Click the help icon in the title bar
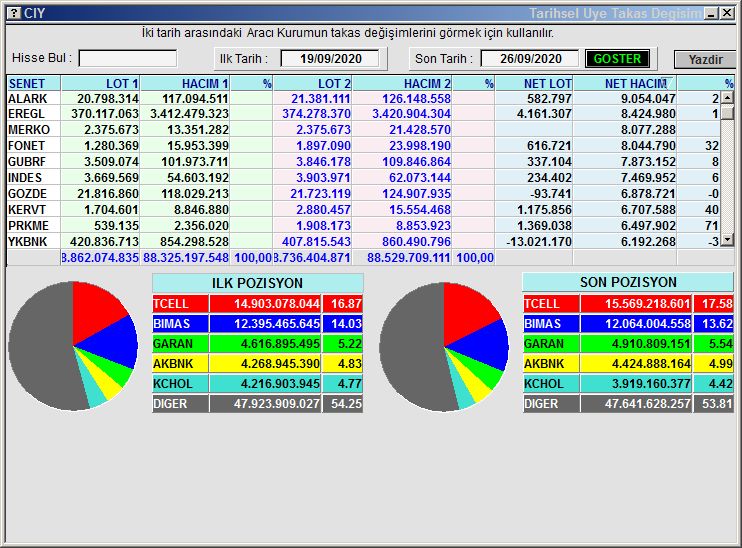 [x=15, y=13]
